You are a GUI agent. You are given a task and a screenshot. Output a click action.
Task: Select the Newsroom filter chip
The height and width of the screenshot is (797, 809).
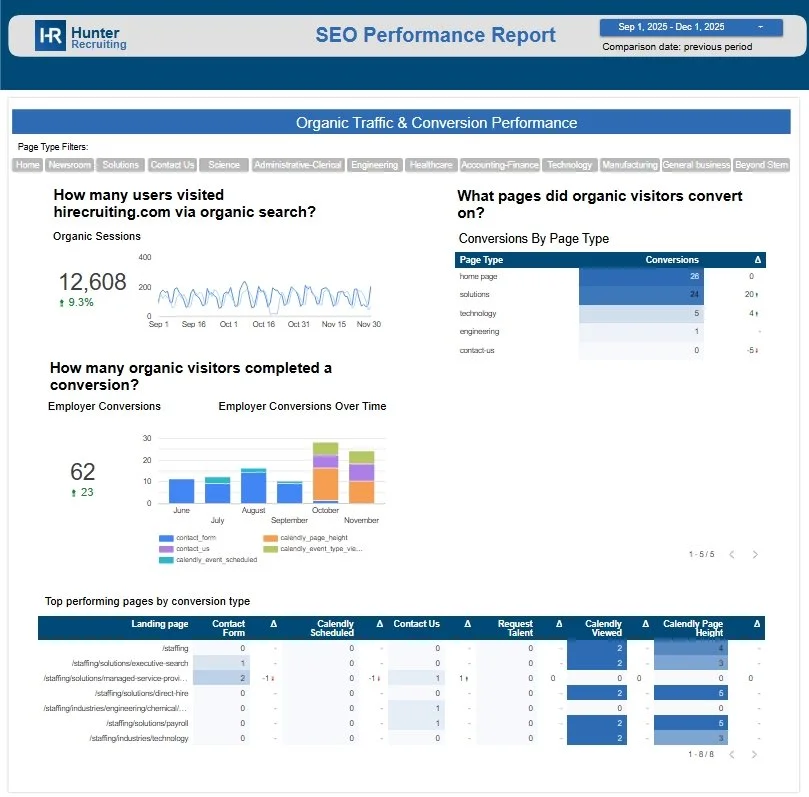tap(68, 165)
